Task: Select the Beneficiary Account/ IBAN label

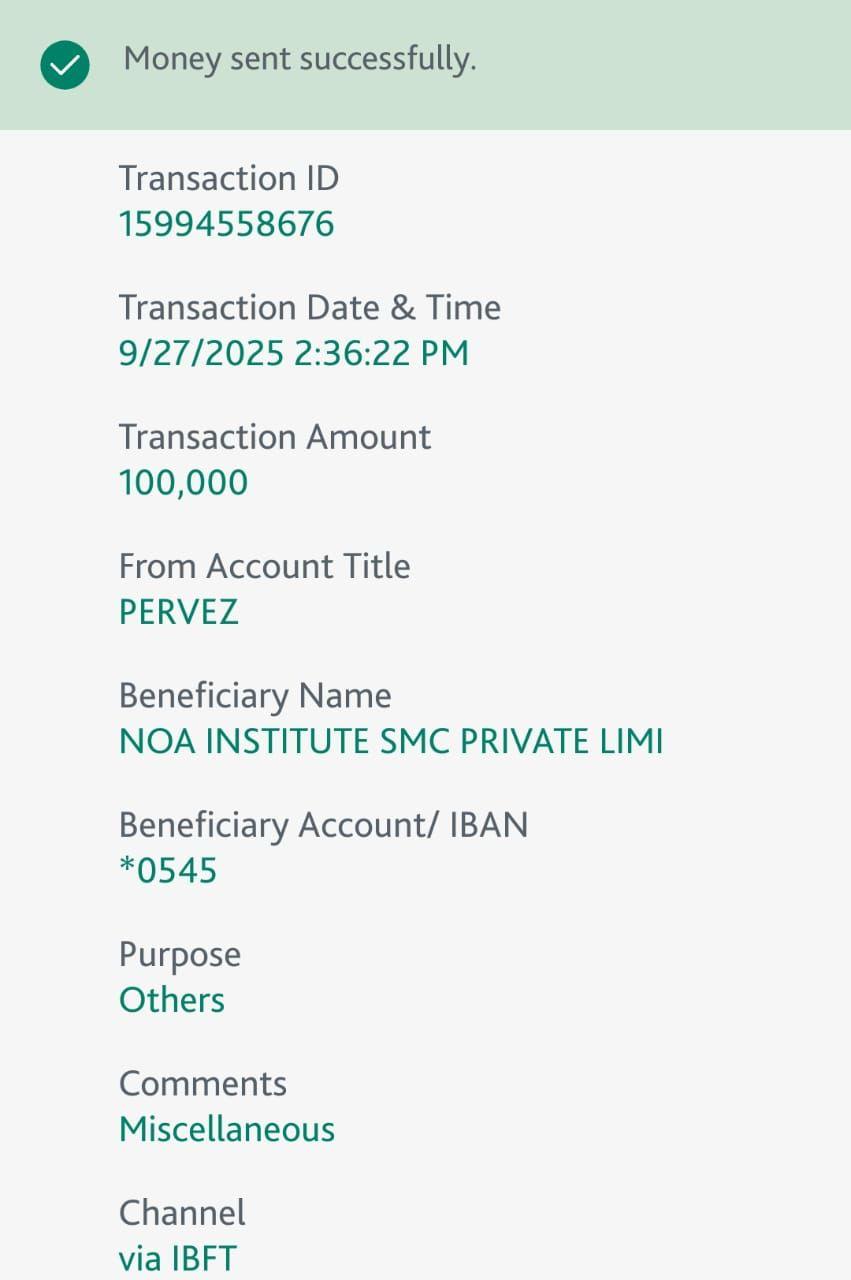Action: pyautogui.click(x=323, y=825)
